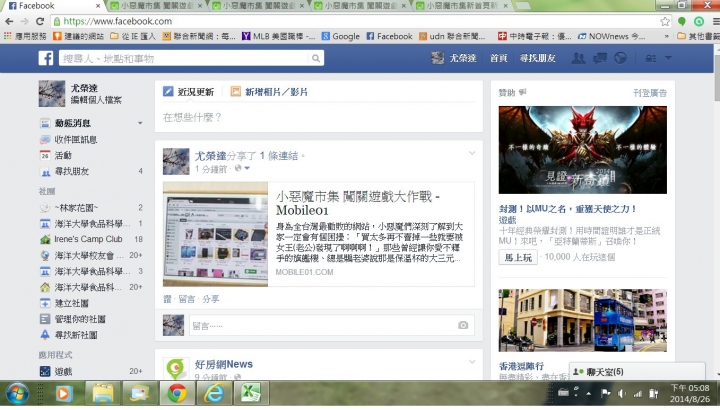Click the Facebook search input field
Screen dimensions: 720x410
(x=184, y=58)
